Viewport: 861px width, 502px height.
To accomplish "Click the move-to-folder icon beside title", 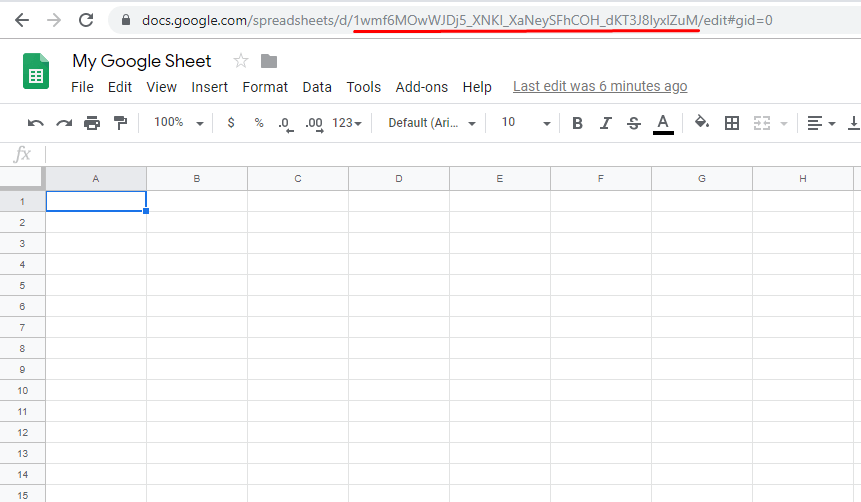I will click(x=268, y=61).
